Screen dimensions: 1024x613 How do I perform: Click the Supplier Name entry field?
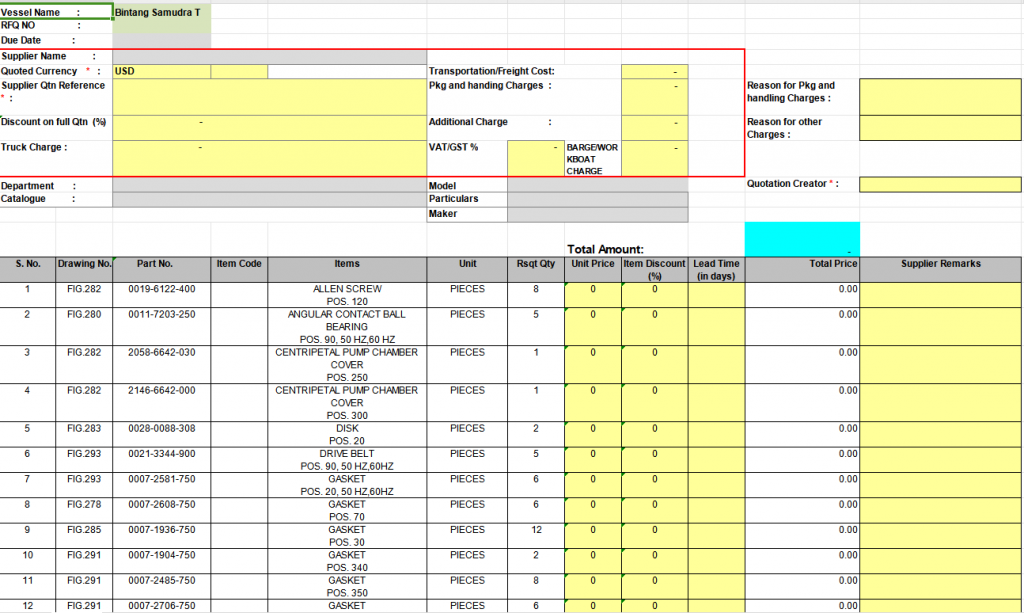click(269, 56)
